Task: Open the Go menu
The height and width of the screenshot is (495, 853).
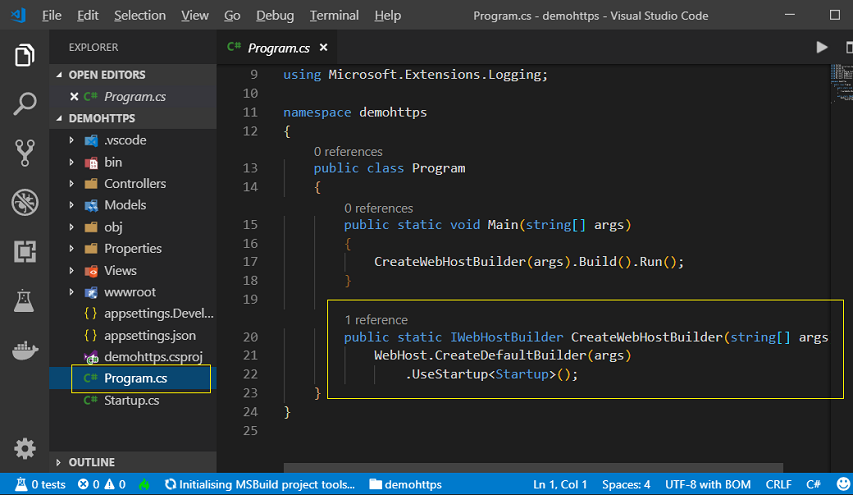Action: point(232,15)
